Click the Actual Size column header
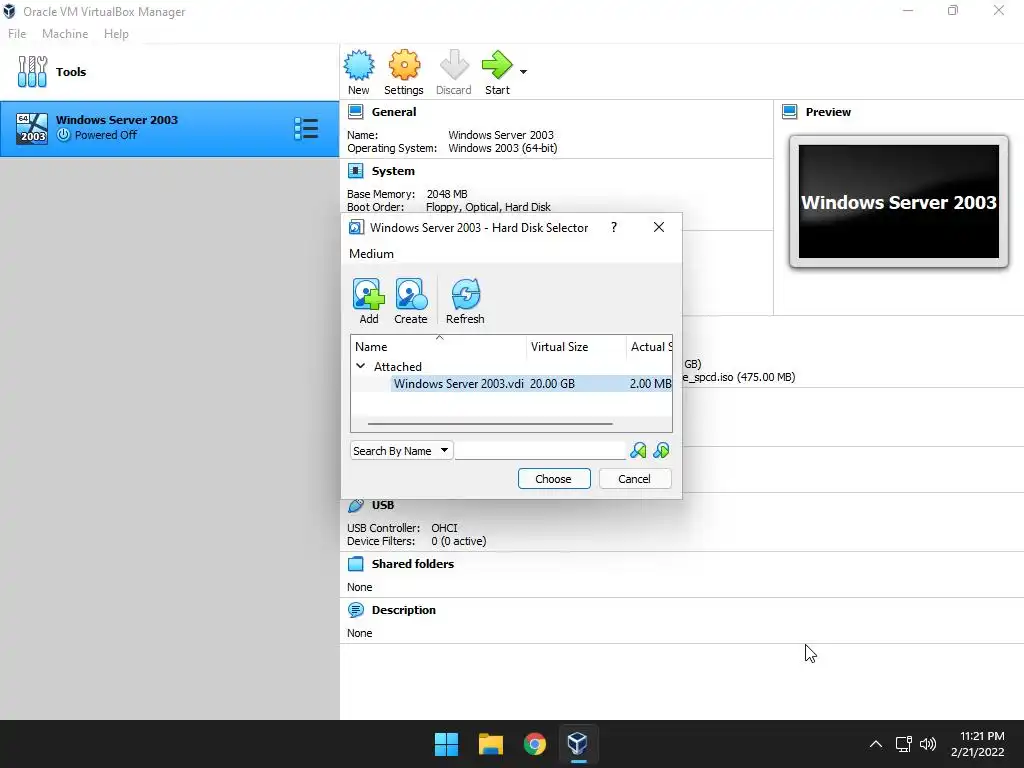The image size is (1024, 768). [x=649, y=347]
